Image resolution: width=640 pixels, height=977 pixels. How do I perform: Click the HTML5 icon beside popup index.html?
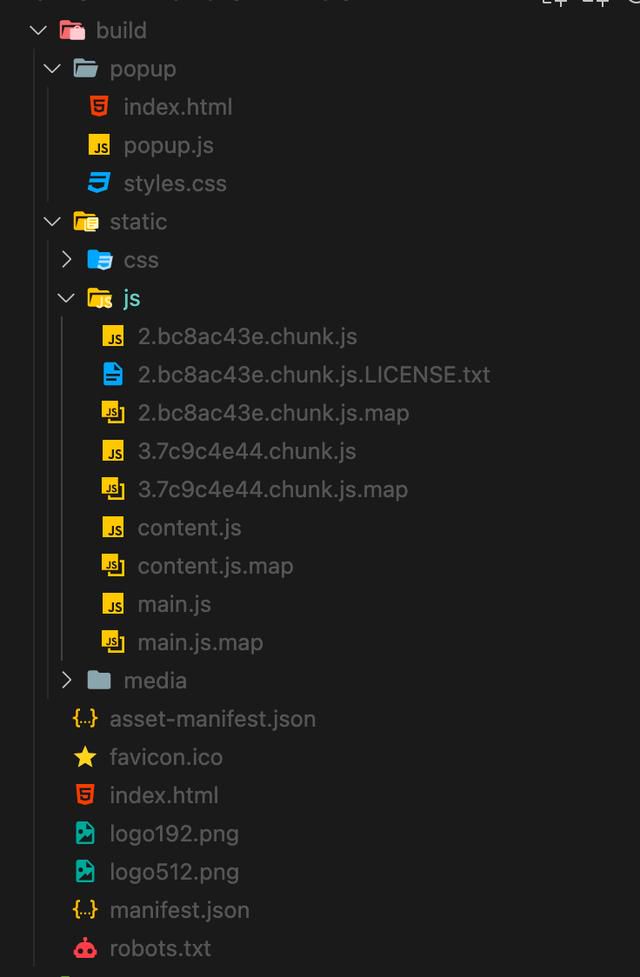click(98, 107)
